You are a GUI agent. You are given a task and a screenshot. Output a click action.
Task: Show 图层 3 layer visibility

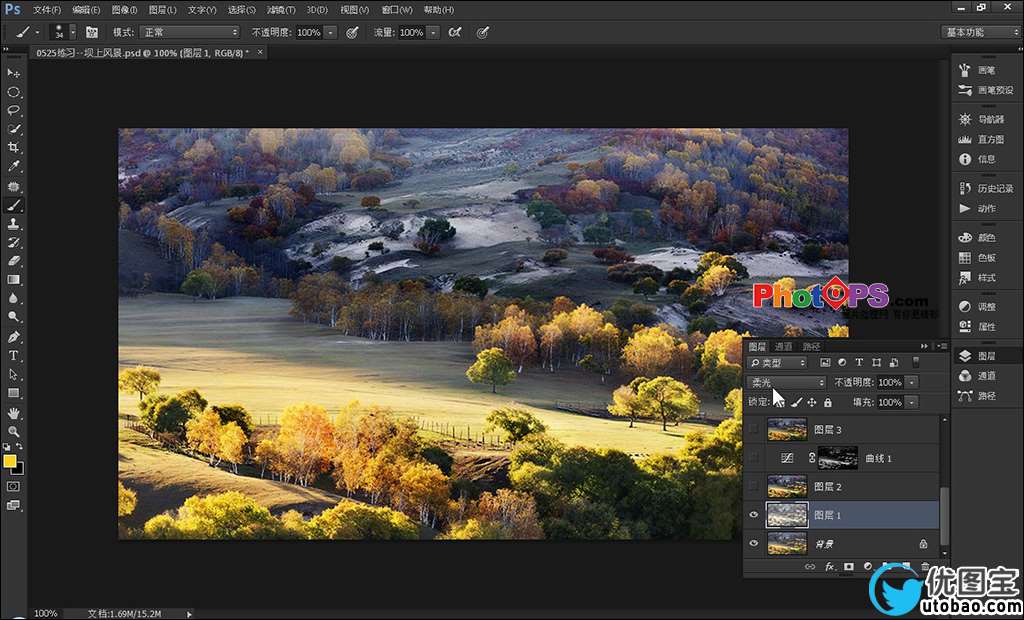click(754, 429)
